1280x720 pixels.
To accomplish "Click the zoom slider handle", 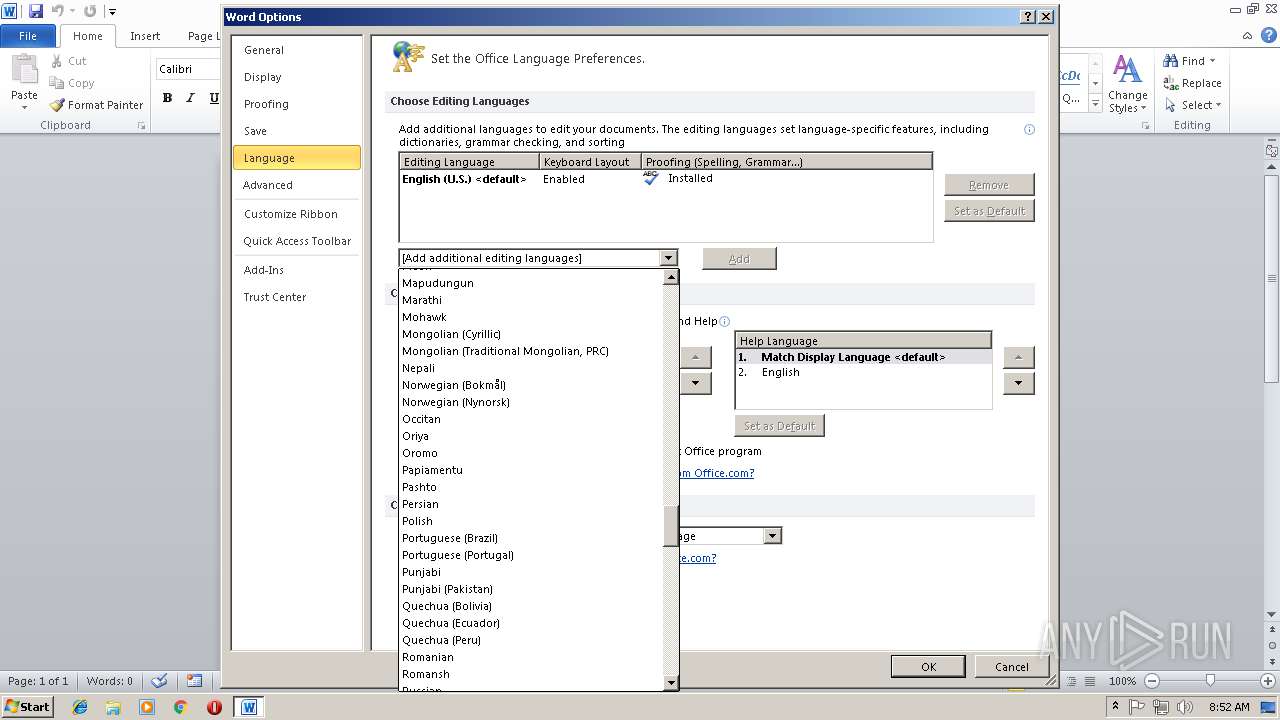I will click(x=1210, y=681).
